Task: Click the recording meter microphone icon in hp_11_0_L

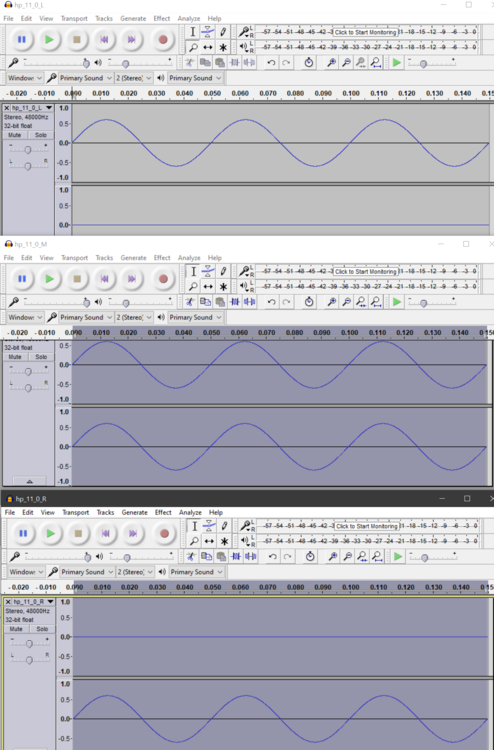Action: tap(243, 32)
